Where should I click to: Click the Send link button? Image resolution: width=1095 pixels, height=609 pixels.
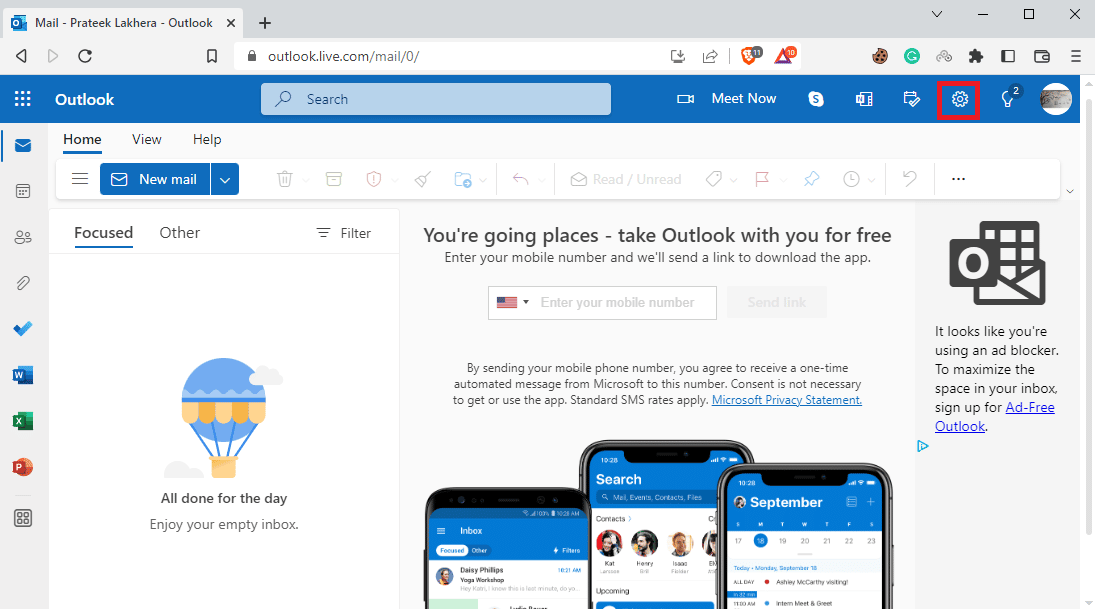(777, 302)
